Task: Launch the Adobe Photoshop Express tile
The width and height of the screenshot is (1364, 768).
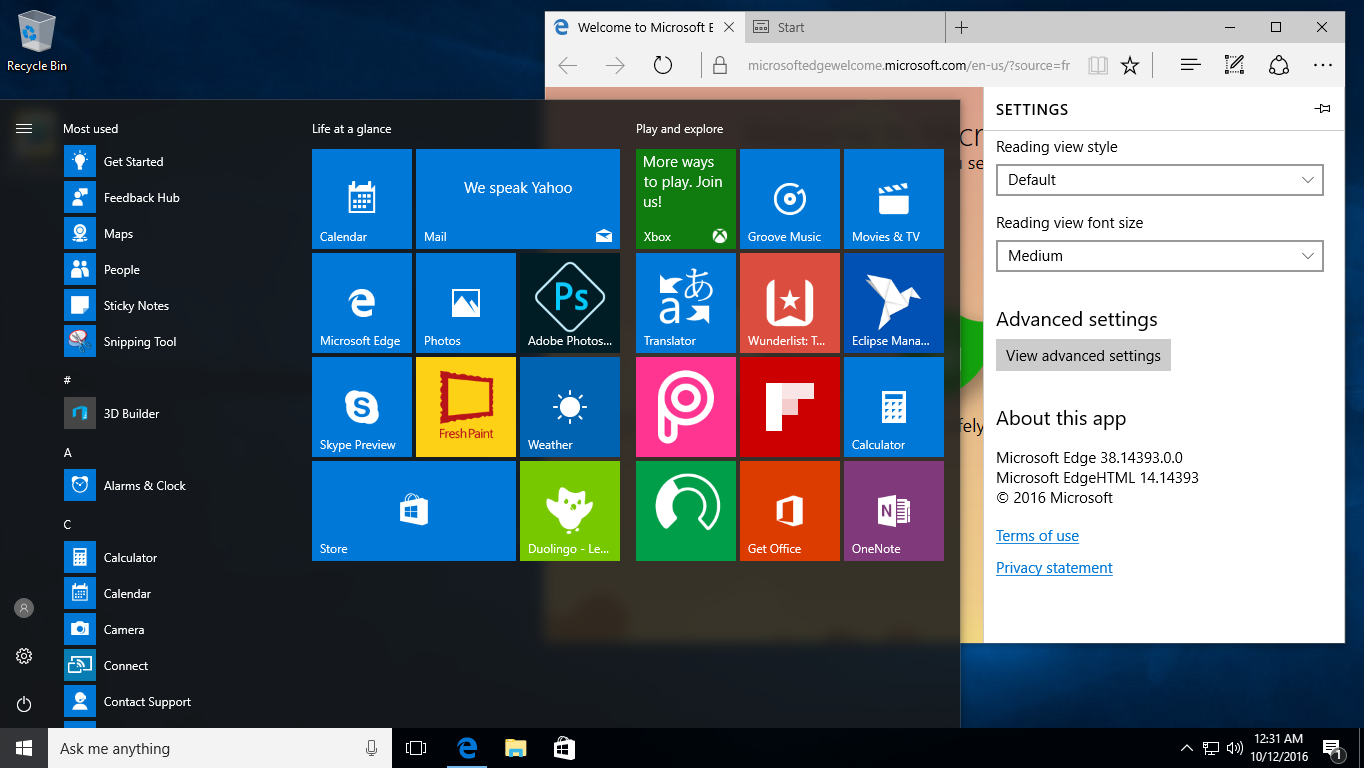Action: click(x=570, y=303)
